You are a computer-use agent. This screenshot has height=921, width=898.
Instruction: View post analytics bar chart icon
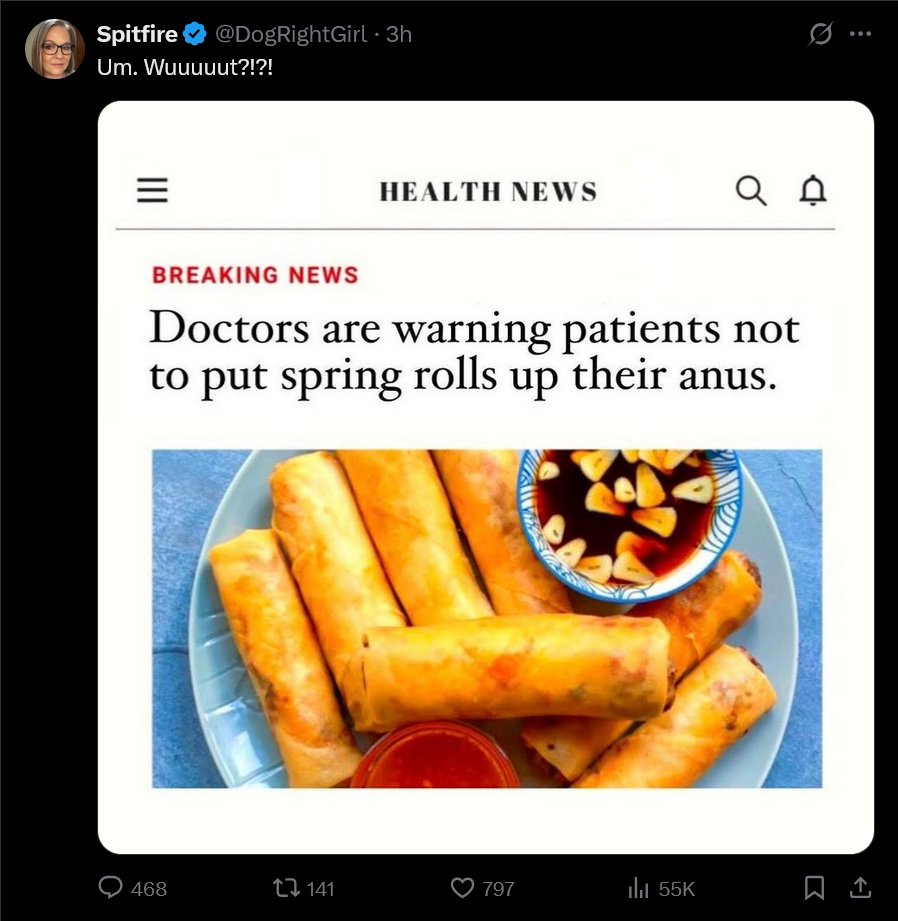click(638, 888)
